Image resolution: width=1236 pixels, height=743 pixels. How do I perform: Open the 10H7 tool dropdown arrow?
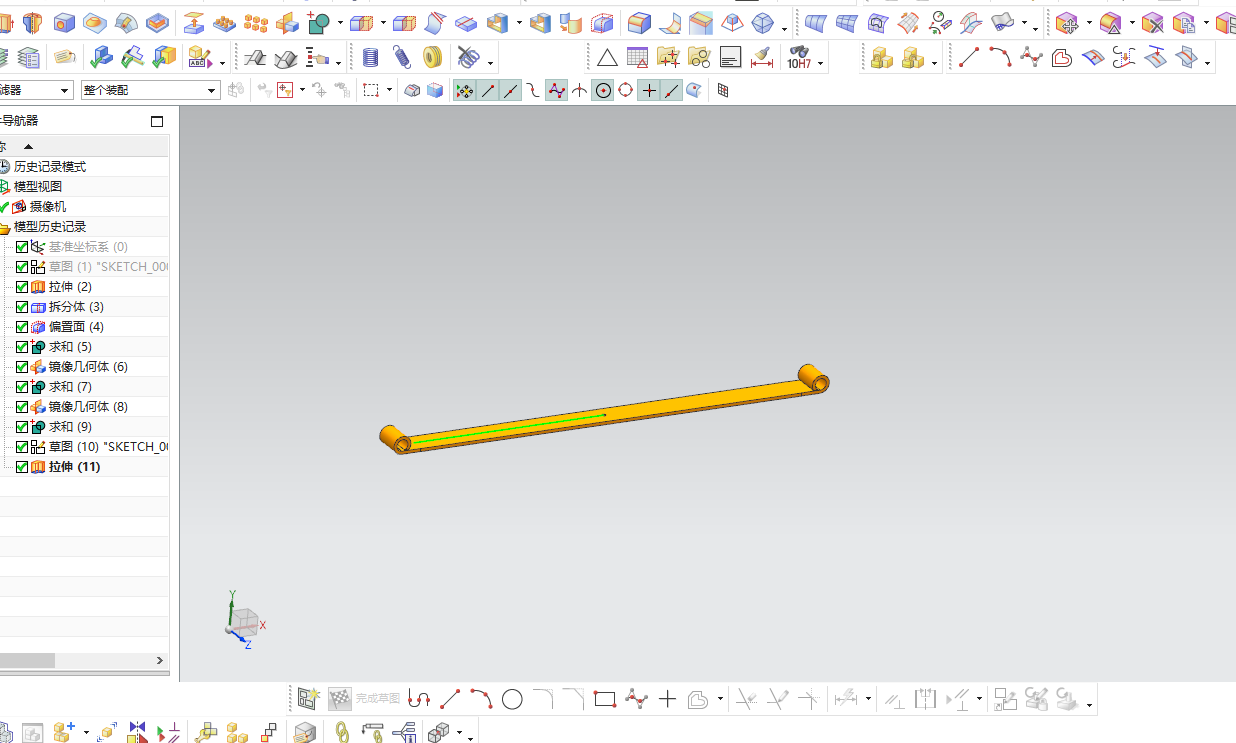[821, 62]
